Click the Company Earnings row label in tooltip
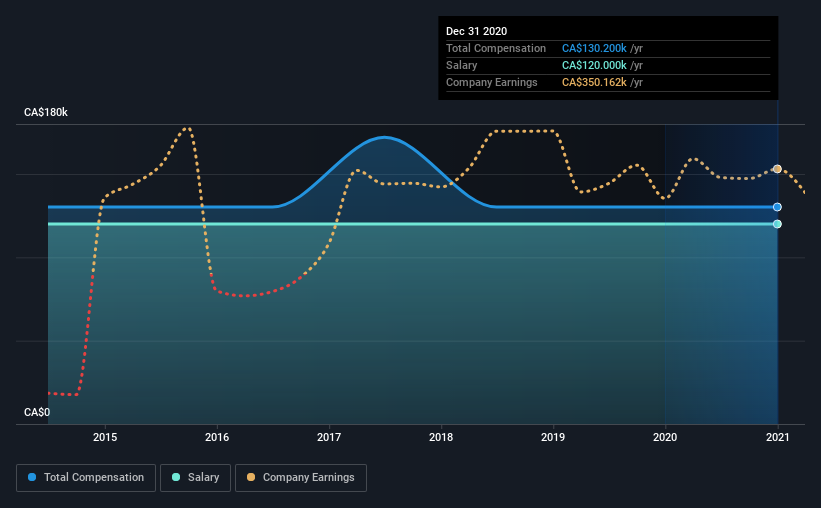 click(492, 82)
